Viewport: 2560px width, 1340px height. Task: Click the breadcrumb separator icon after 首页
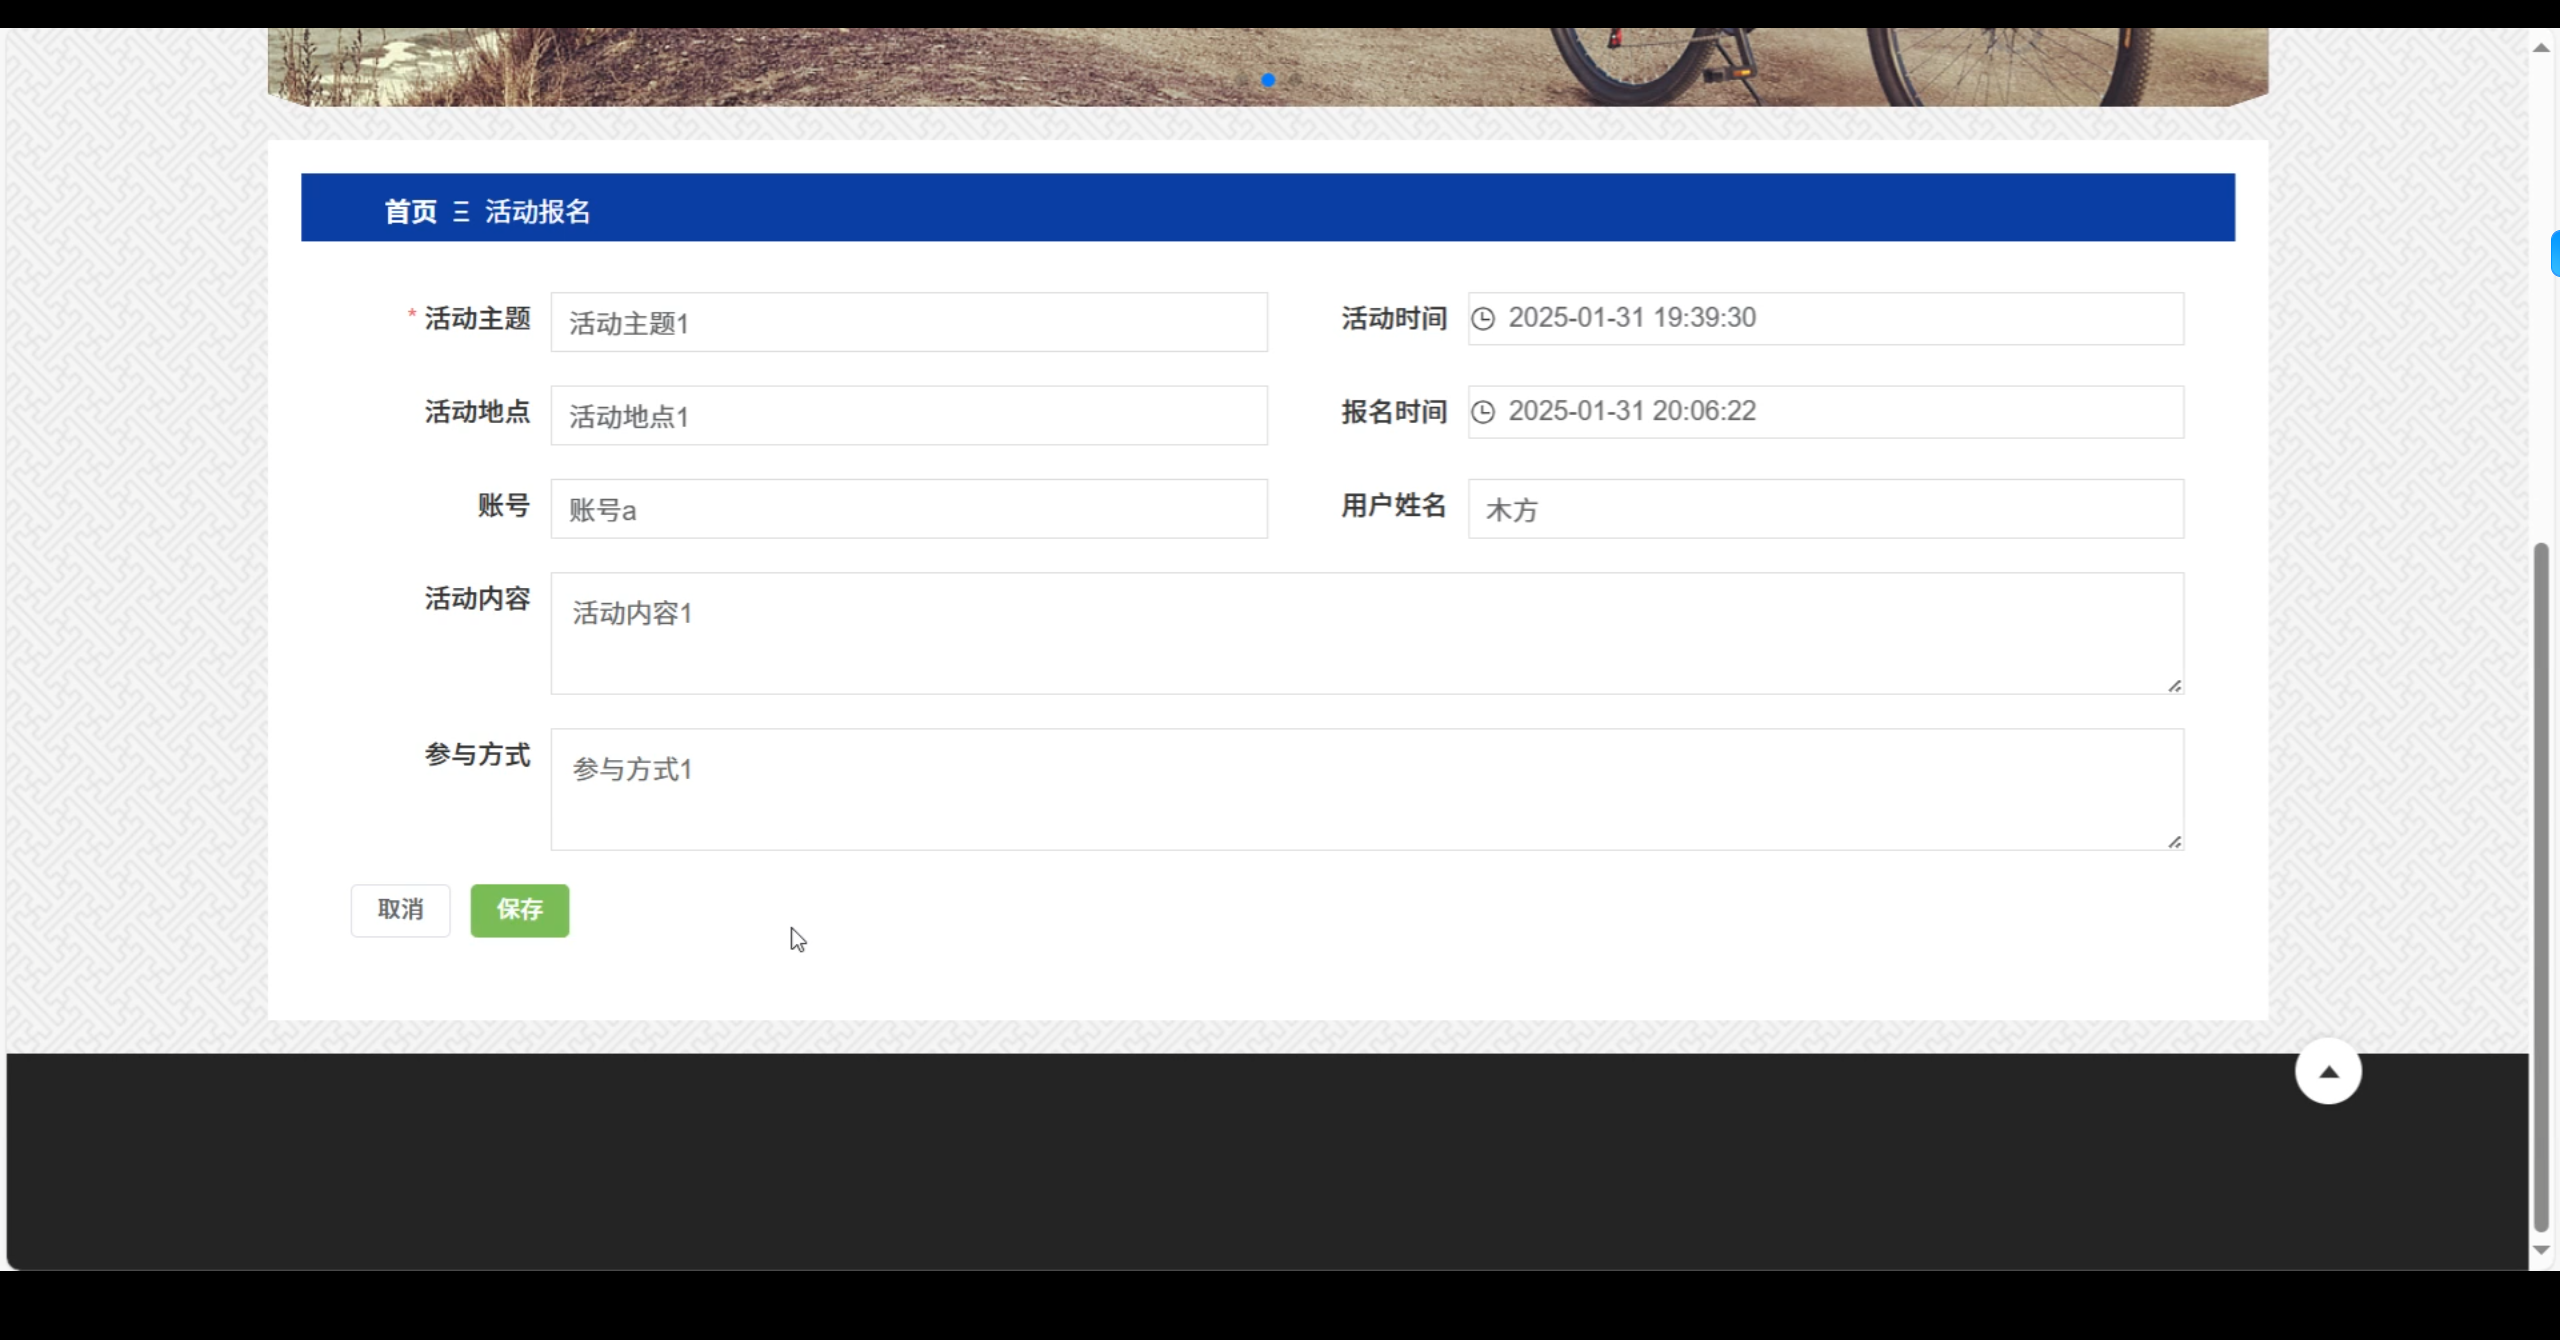coord(461,212)
